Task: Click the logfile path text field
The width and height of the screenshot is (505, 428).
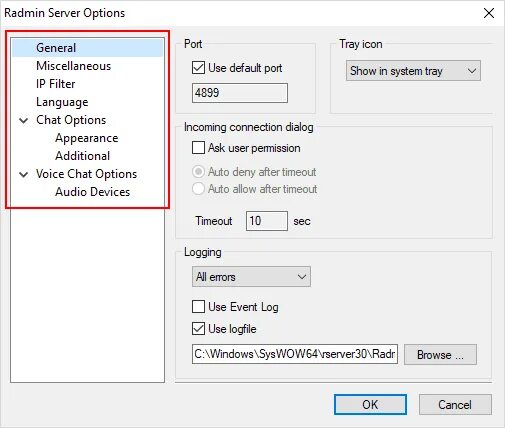Action: point(295,354)
